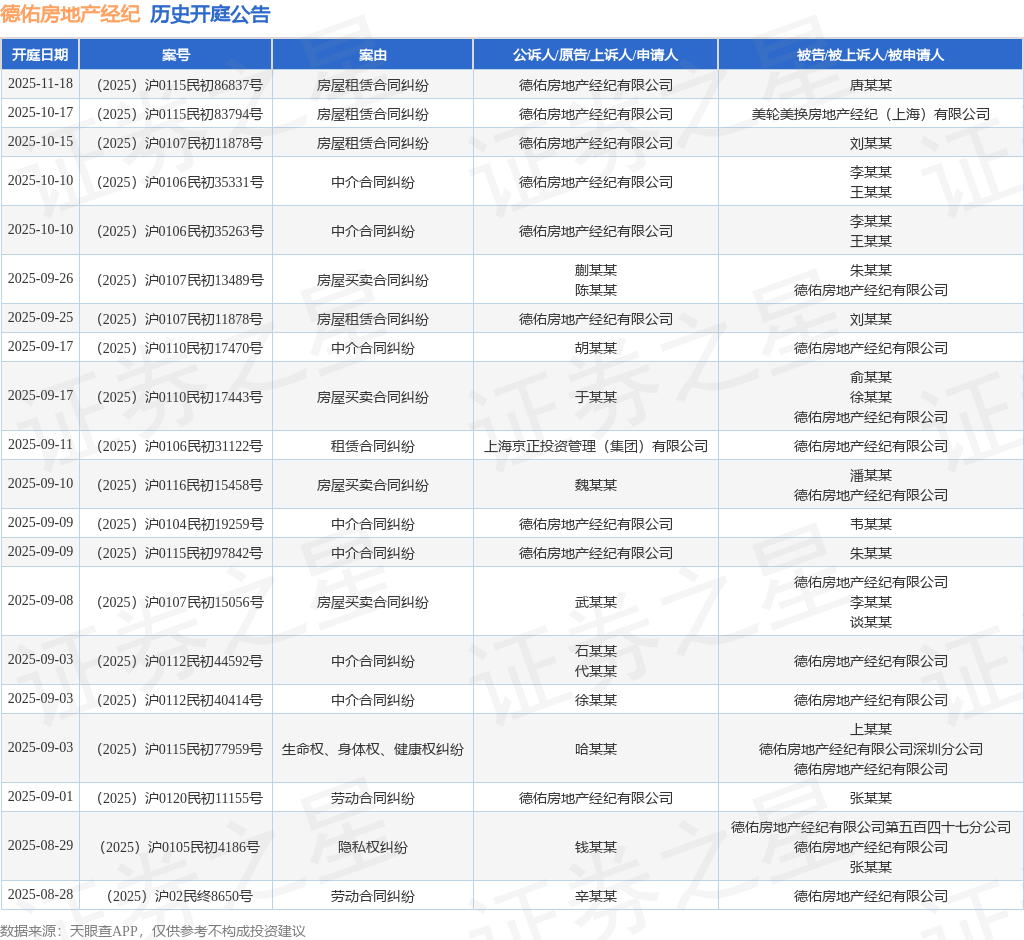Select case number 沪0120民初11155号
This screenshot has width=1024, height=940.
click(x=180, y=798)
